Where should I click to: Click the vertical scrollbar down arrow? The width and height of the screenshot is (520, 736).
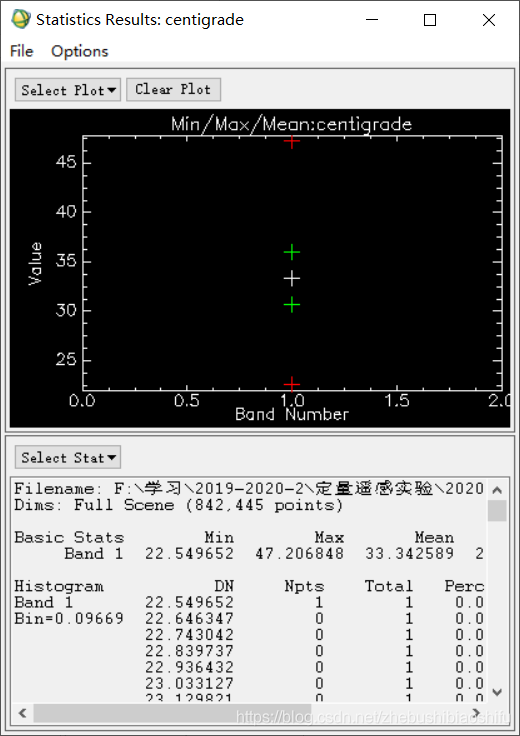[x=497, y=692]
